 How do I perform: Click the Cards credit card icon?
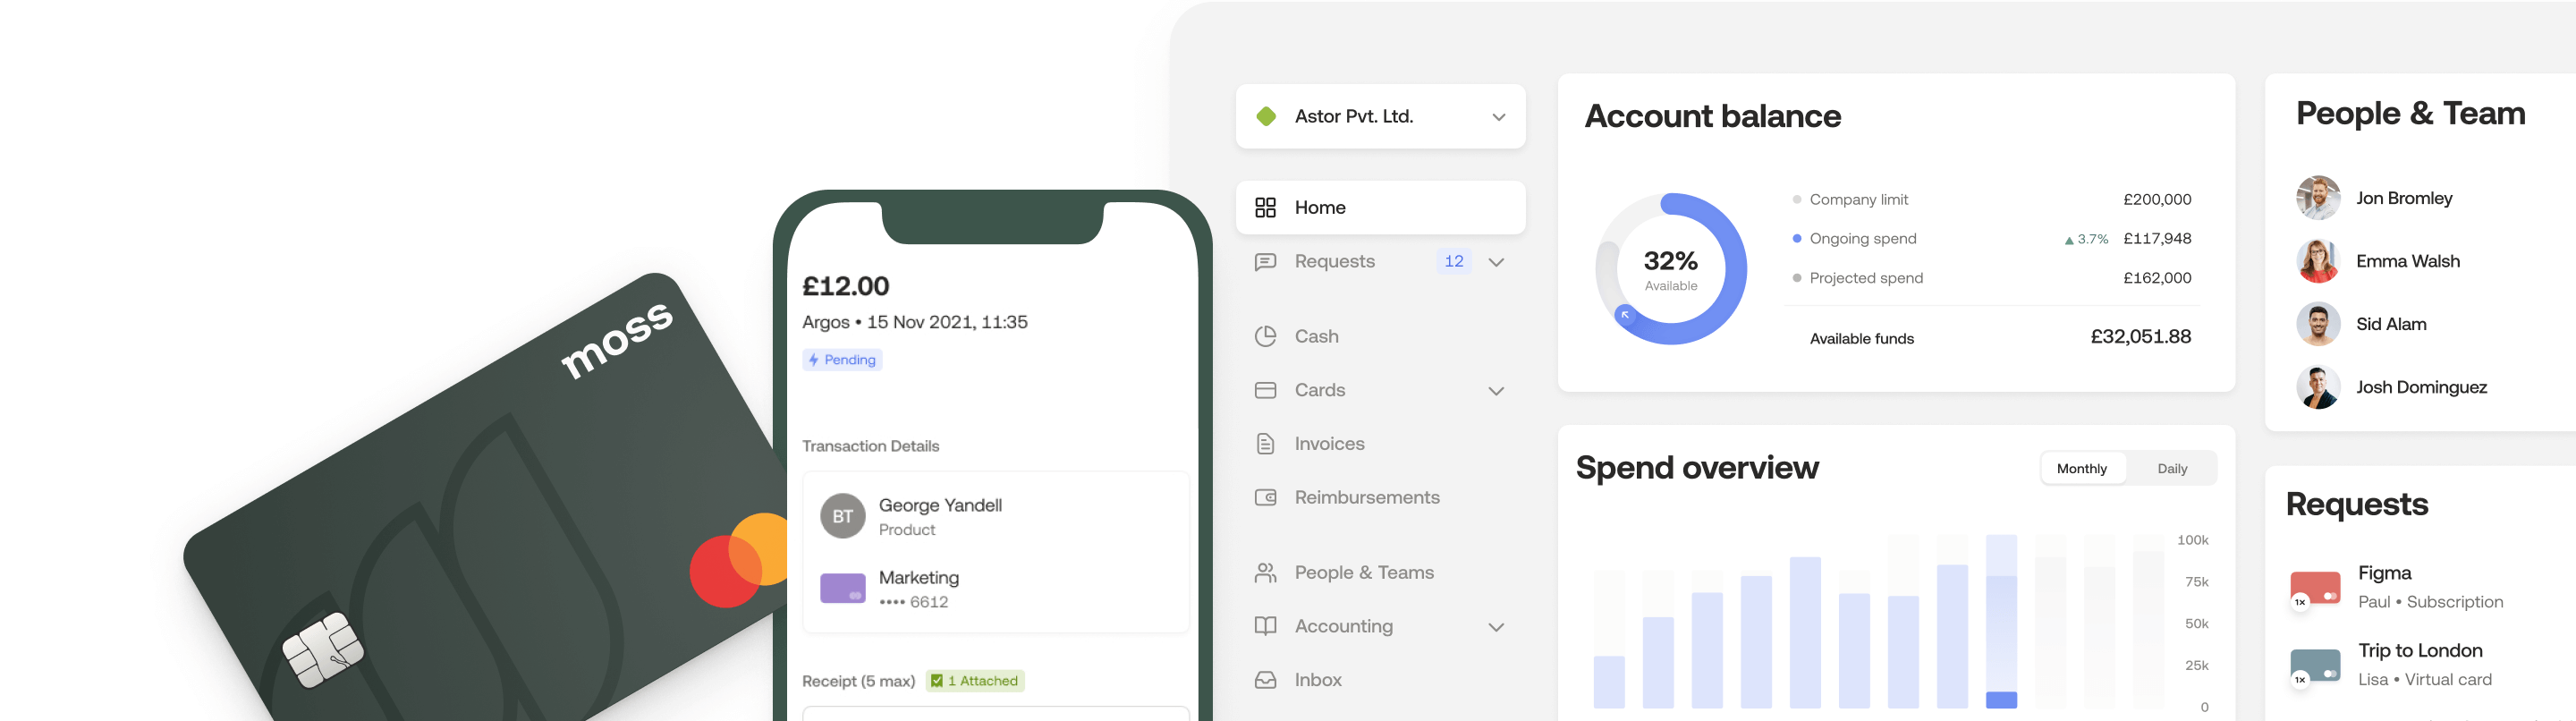1265,390
